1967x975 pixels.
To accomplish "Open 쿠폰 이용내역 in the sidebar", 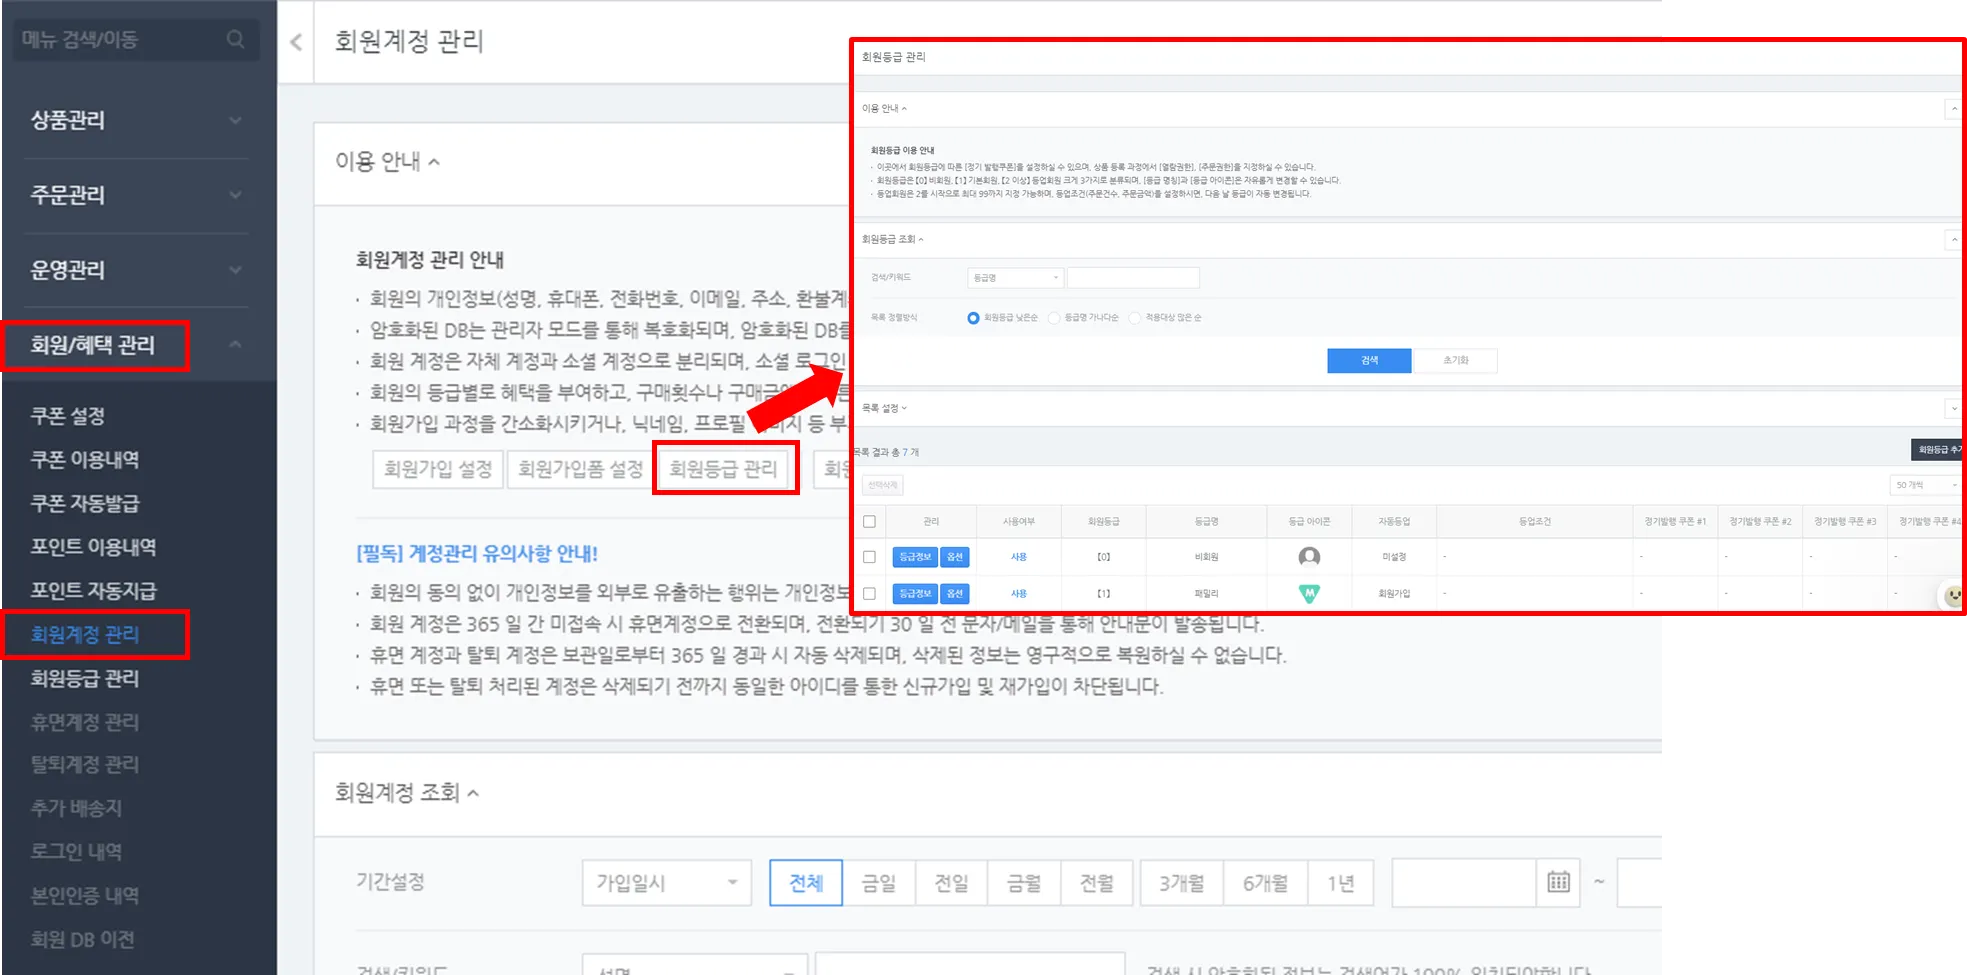I will [x=85, y=460].
